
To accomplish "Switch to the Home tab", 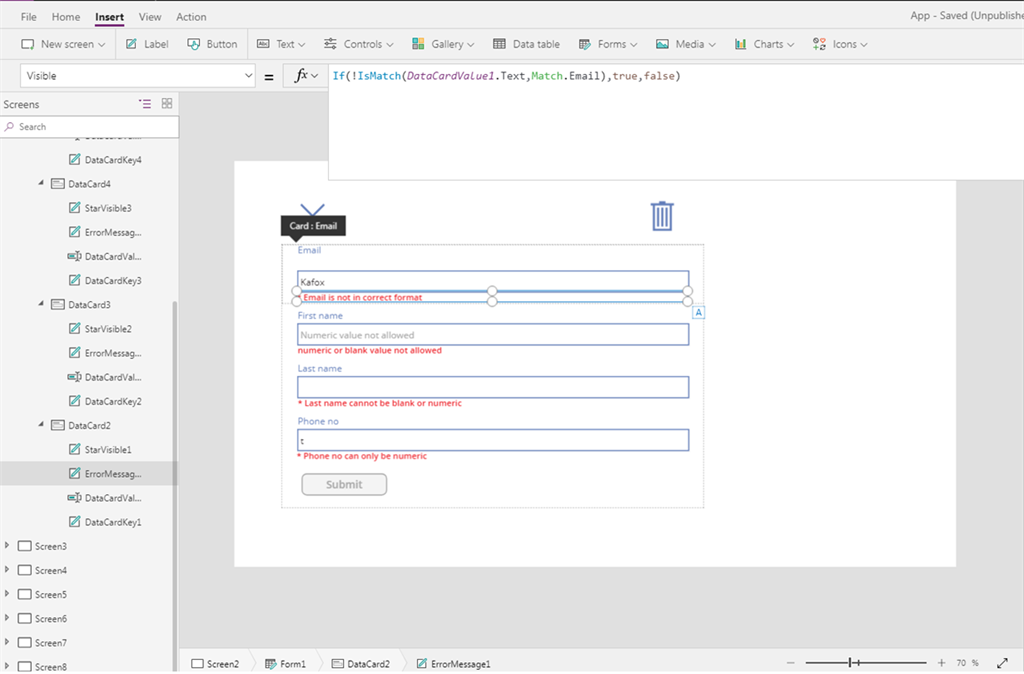I will (x=66, y=17).
